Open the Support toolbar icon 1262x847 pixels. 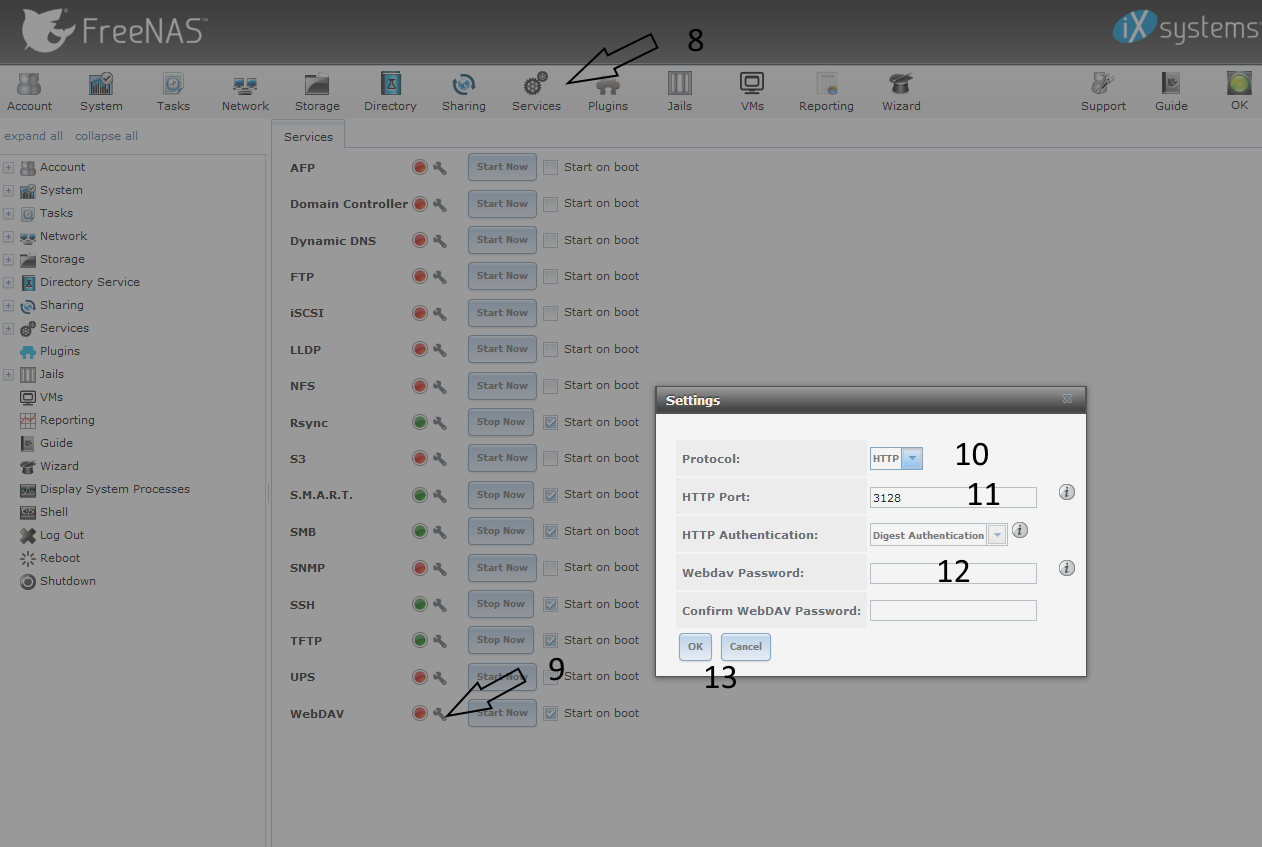(1103, 92)
